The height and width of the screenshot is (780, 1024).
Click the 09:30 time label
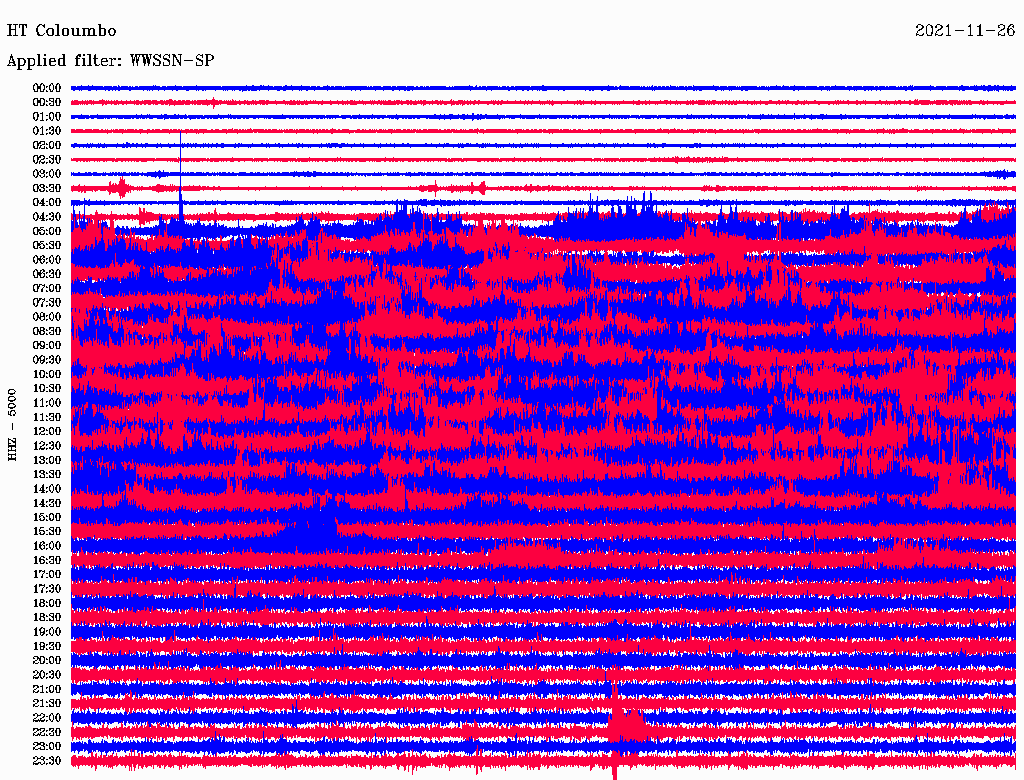click(47, 360)
